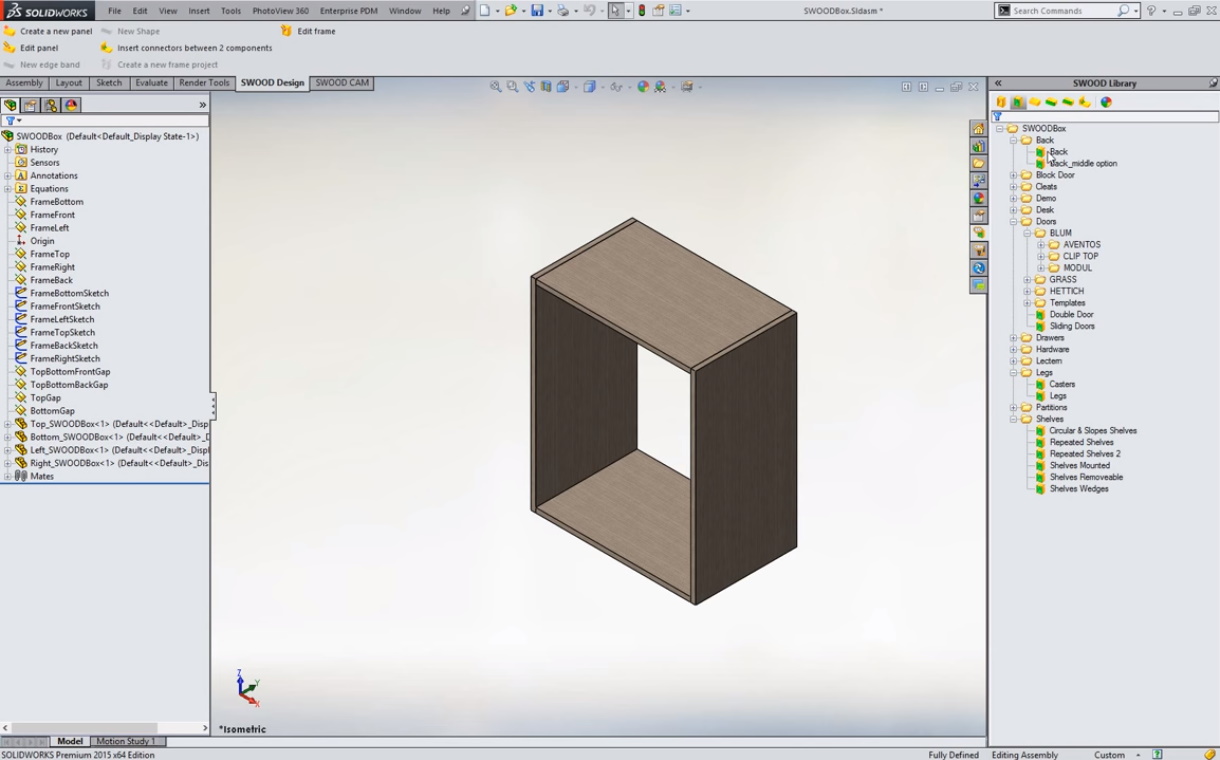Screen dimensions: 1220x760
Task: Click the Motion Study 1 tab
Action: 125,742
